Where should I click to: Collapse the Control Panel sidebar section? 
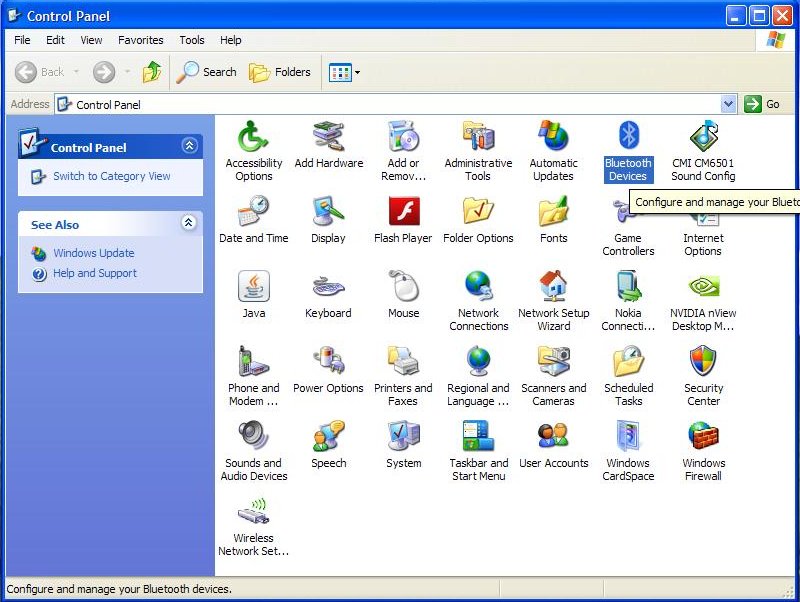tap(189, 146)
